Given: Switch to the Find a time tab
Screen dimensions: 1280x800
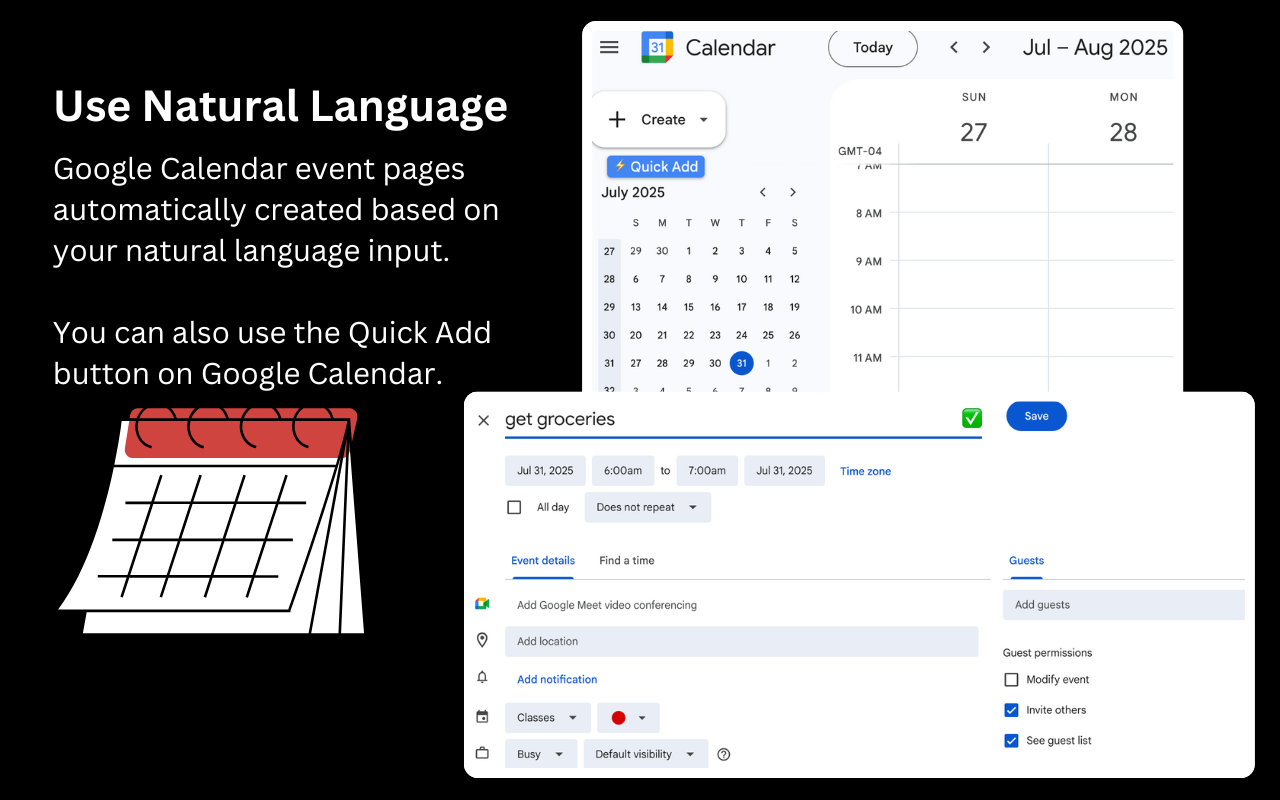Looking at the screenshot, I should pyautogui.click(x=627, y=561).
